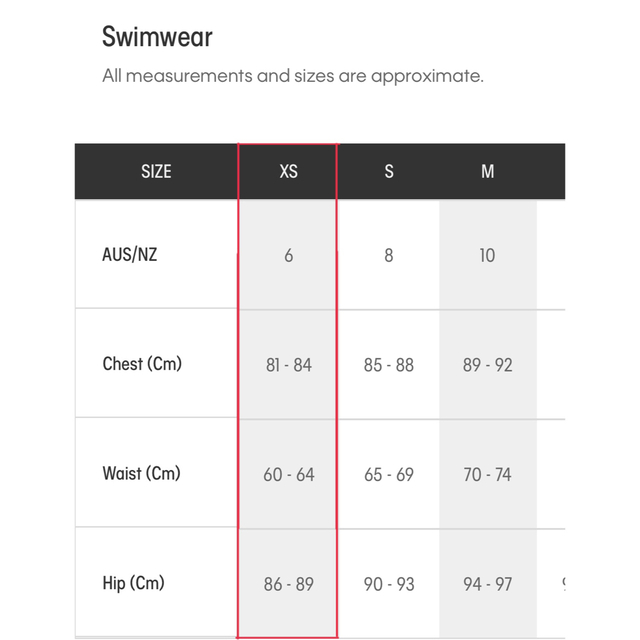
Task: Click the 86 - 89 hip cell
Action: coord(288,583)
